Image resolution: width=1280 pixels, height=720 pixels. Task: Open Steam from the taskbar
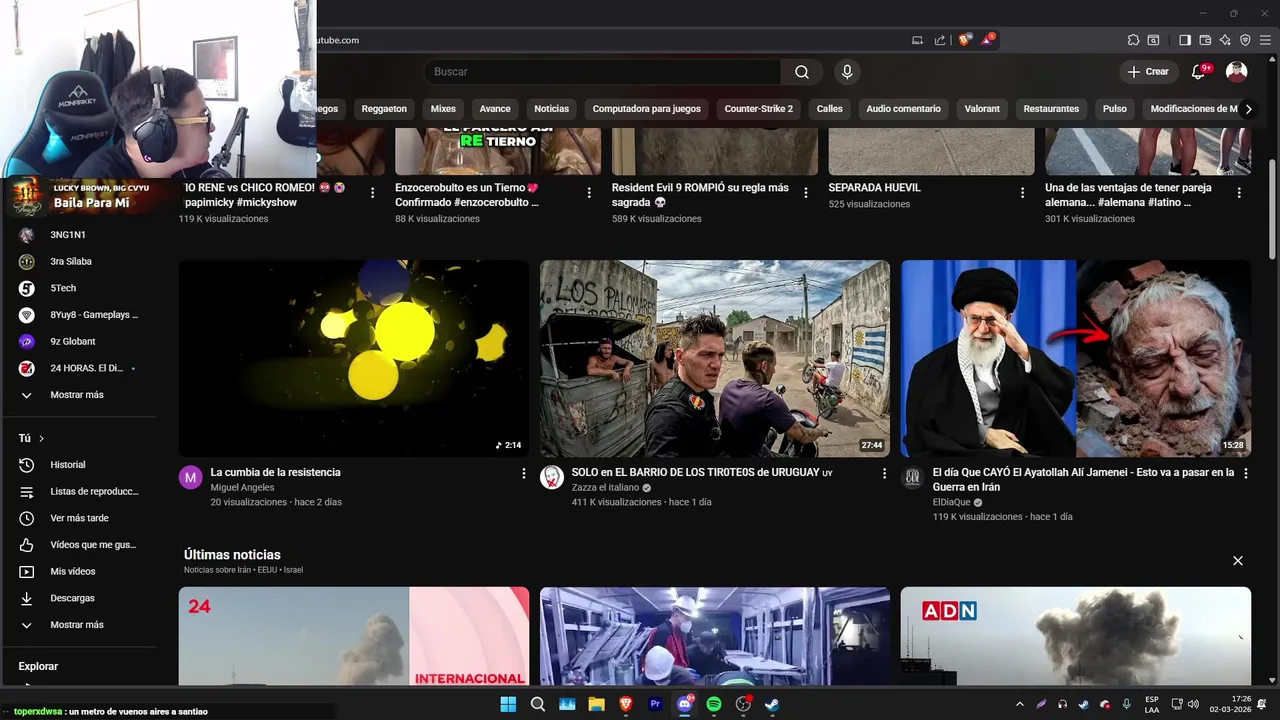point(772,704)
